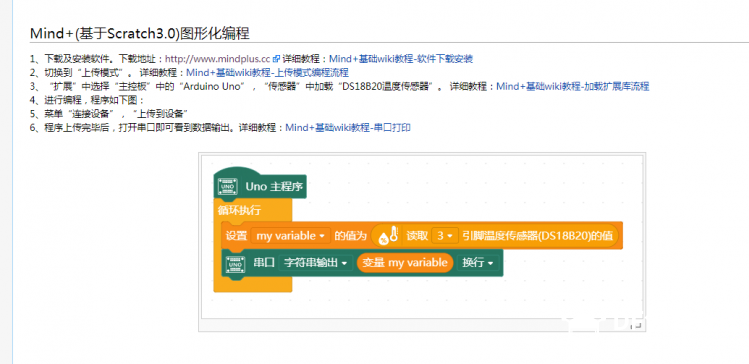Open Mind+基础wiki教程-串口打印 link
Viewport: 749px width, 364px height.
[348, 128]
